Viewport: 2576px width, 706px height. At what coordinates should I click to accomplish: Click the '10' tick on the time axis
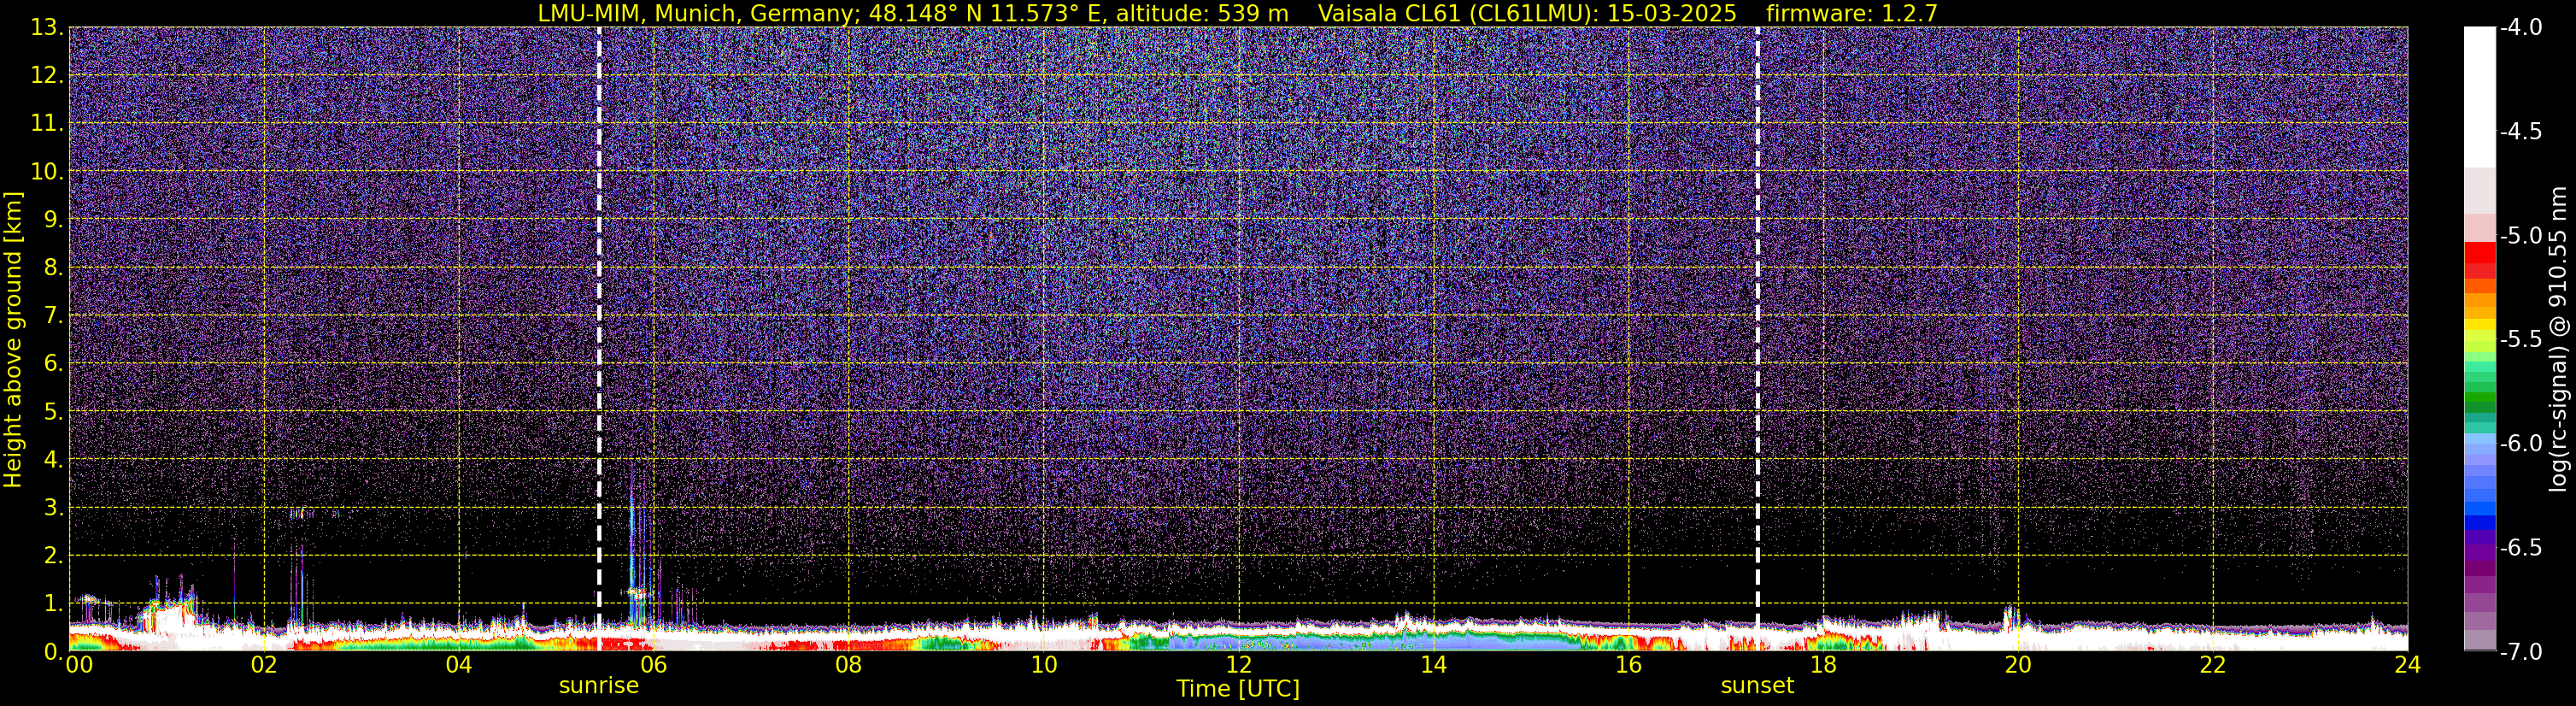point(1043,665)
